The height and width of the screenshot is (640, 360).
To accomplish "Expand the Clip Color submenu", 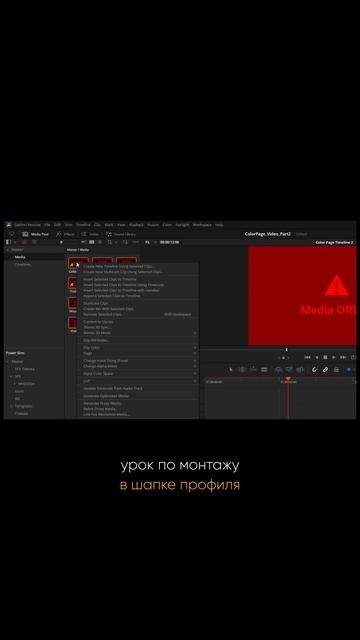I will (x=138, y=348).
